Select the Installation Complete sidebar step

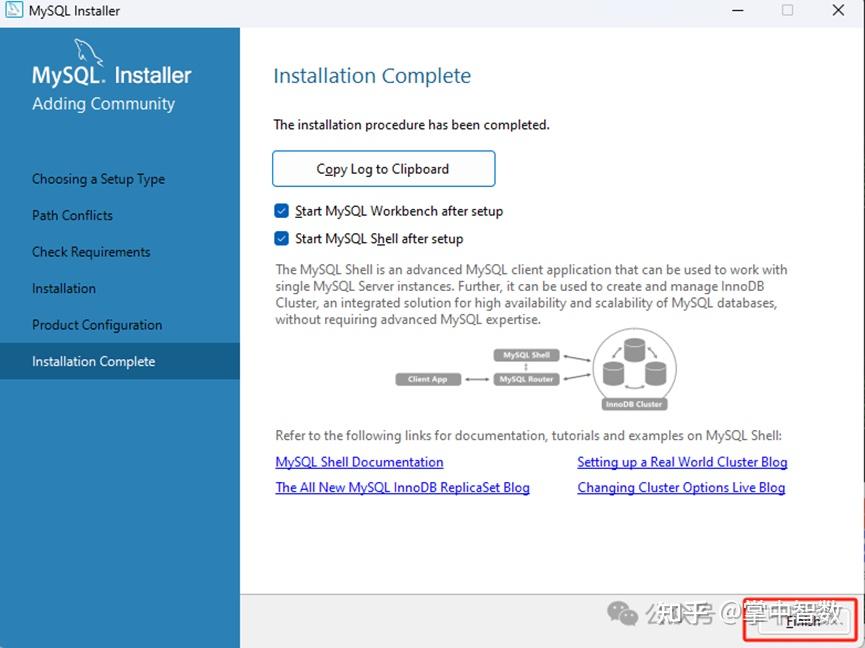coord(120,361)
